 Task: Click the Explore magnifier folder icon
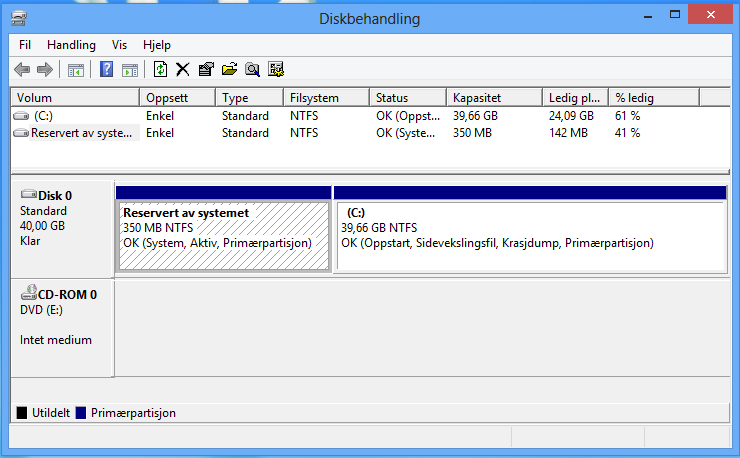[252, 69]
